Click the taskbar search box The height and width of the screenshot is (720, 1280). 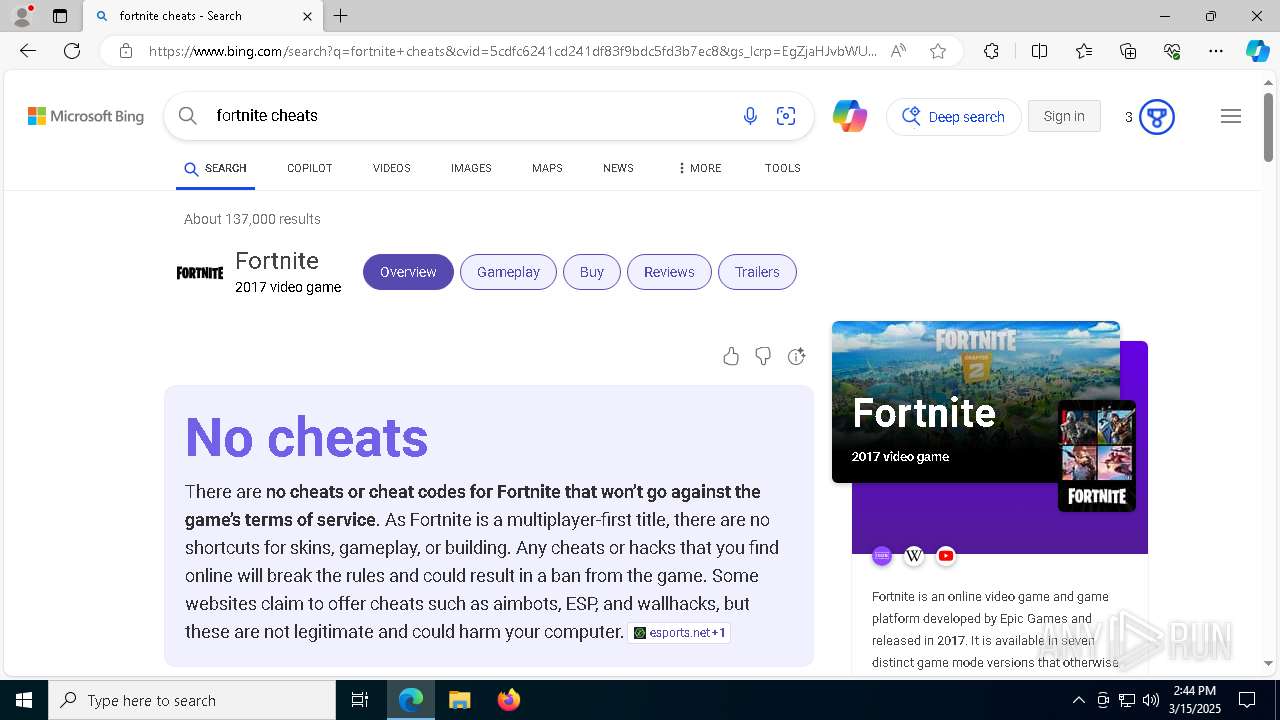pos(192,700)
